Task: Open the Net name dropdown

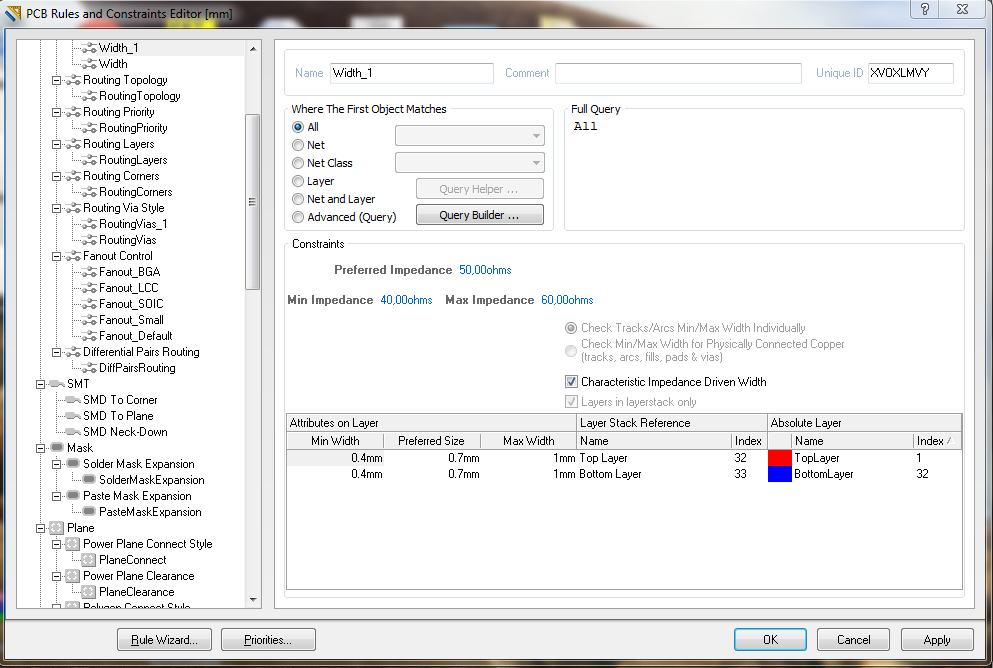Action: click(470, 135)
